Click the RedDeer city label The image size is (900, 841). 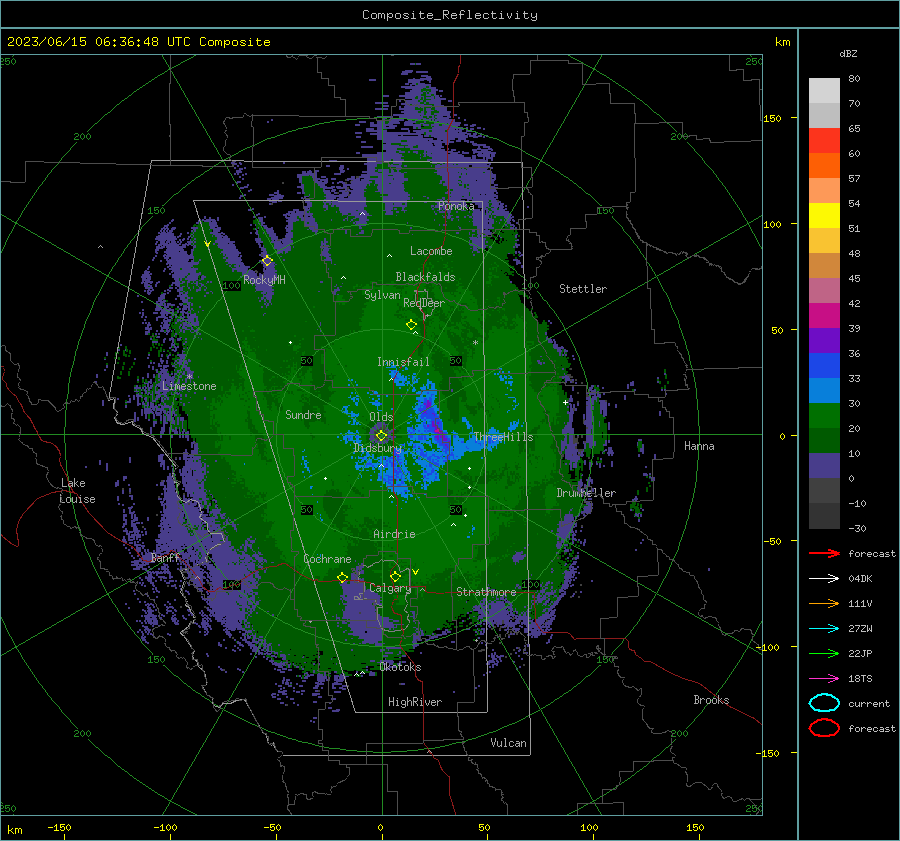pyautogui.click(x=424, y=303)
